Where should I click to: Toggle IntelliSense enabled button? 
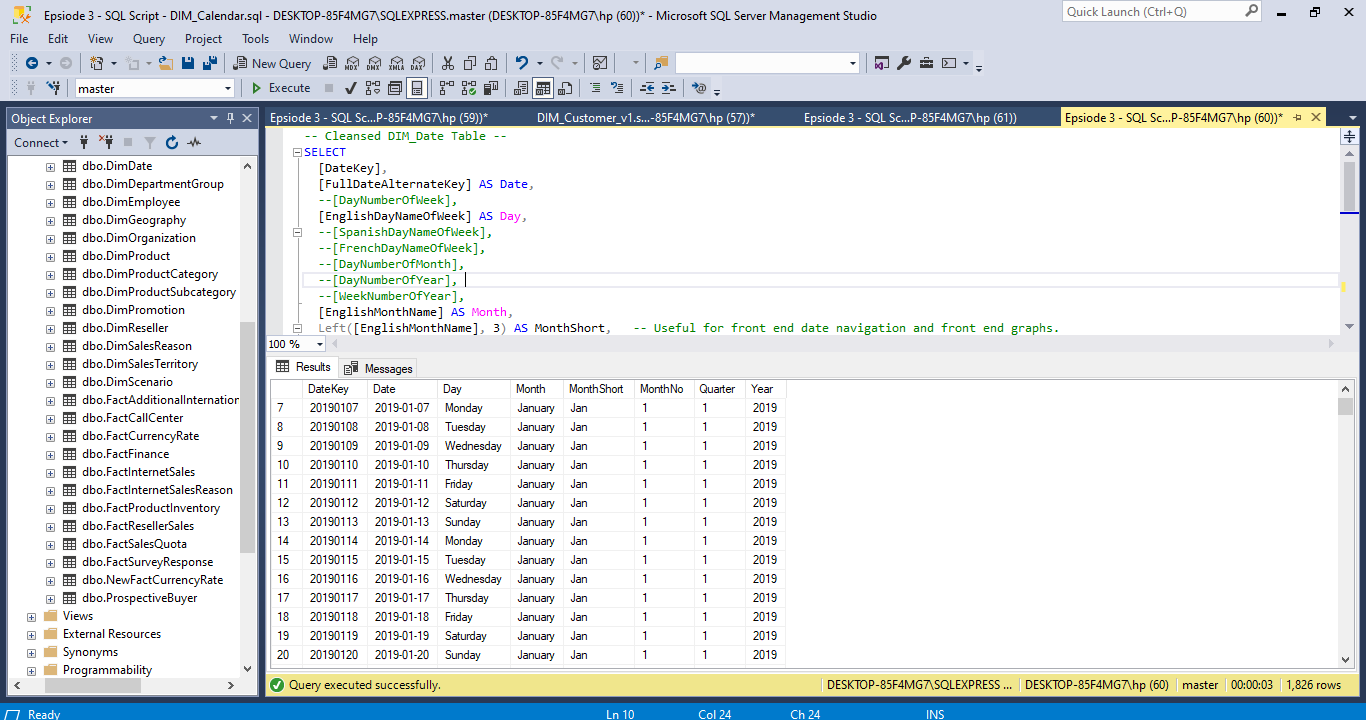click(x=417, y=88)
